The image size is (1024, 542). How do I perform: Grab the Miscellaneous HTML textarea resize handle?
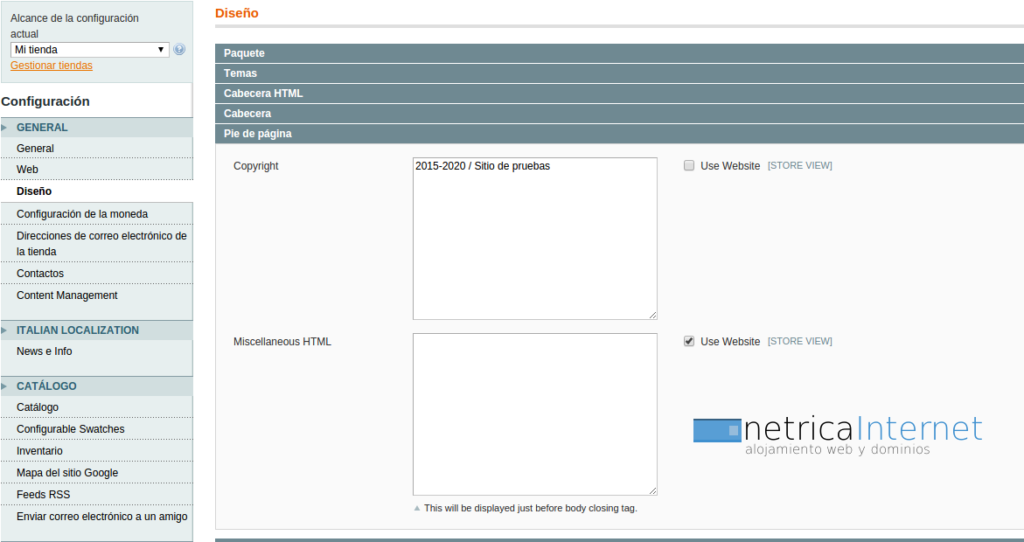[x=653, y=491]
